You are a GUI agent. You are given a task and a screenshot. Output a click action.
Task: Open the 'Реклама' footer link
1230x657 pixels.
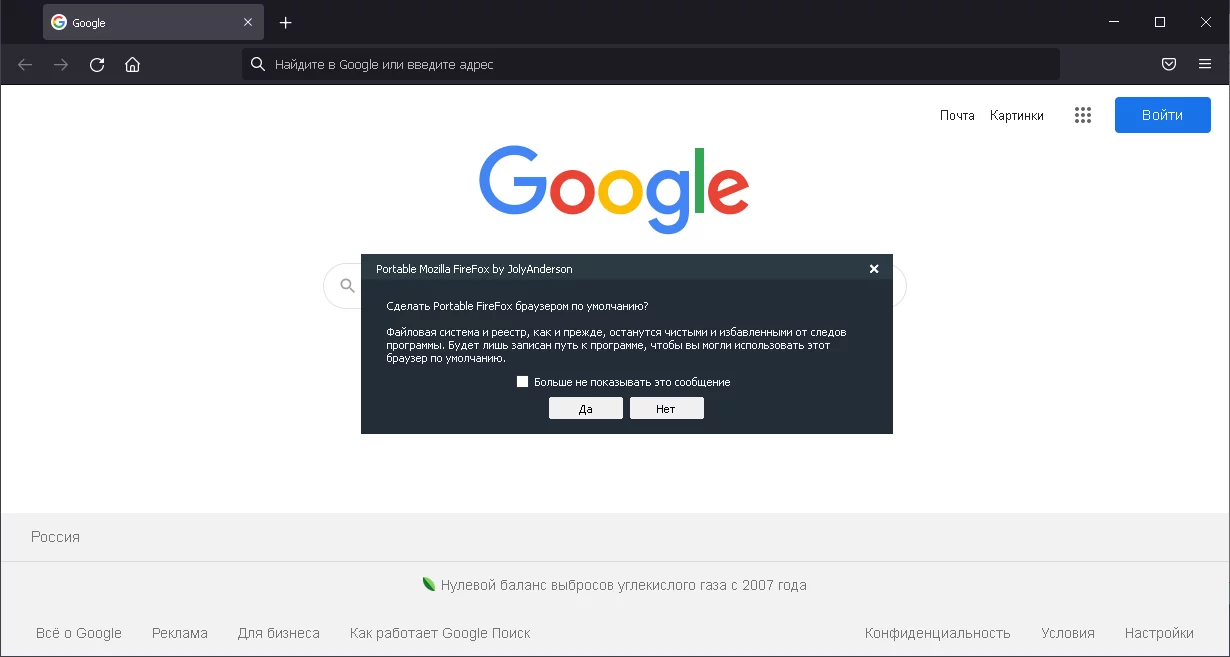pyautogui.click(x=180, y=633)
